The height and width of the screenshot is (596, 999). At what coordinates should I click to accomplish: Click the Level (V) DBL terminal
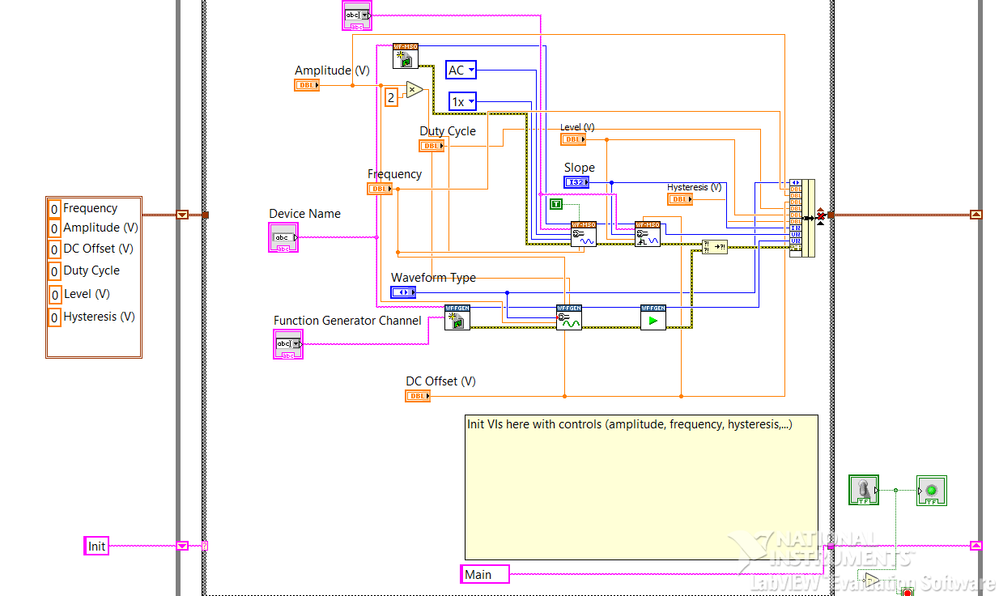pyautogui.click(x=573, y=139)
